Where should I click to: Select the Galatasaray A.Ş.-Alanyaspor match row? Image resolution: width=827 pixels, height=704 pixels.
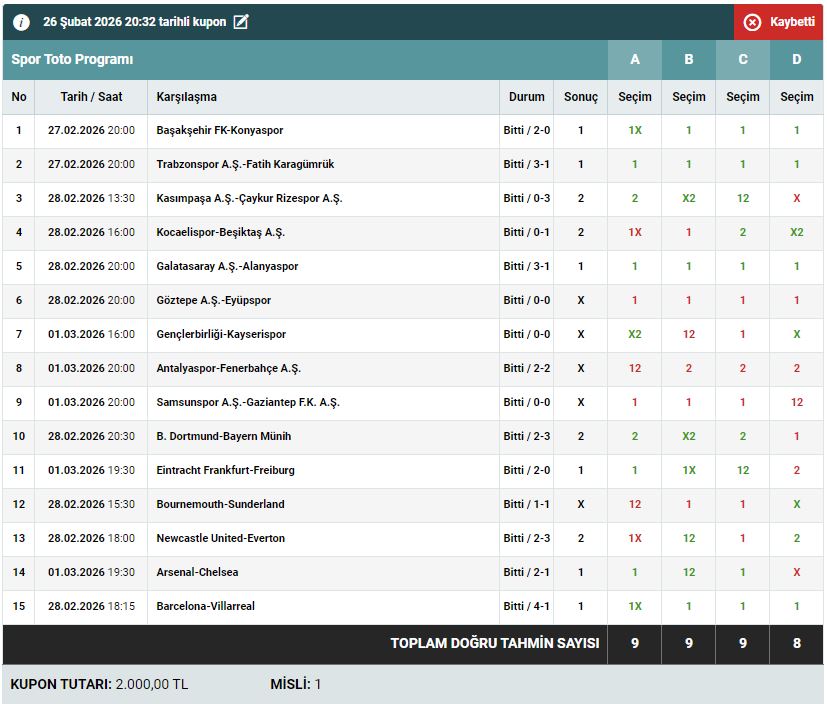pyautogui.click(x=227, y=267)
